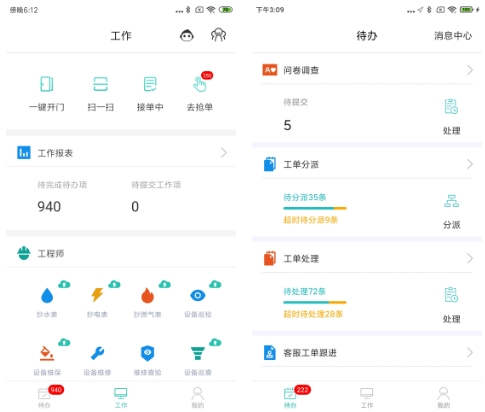The width and height of the screenshot is (485, 412).
Task: Tap the 接单中 order list icon
Action: [150, 84]
